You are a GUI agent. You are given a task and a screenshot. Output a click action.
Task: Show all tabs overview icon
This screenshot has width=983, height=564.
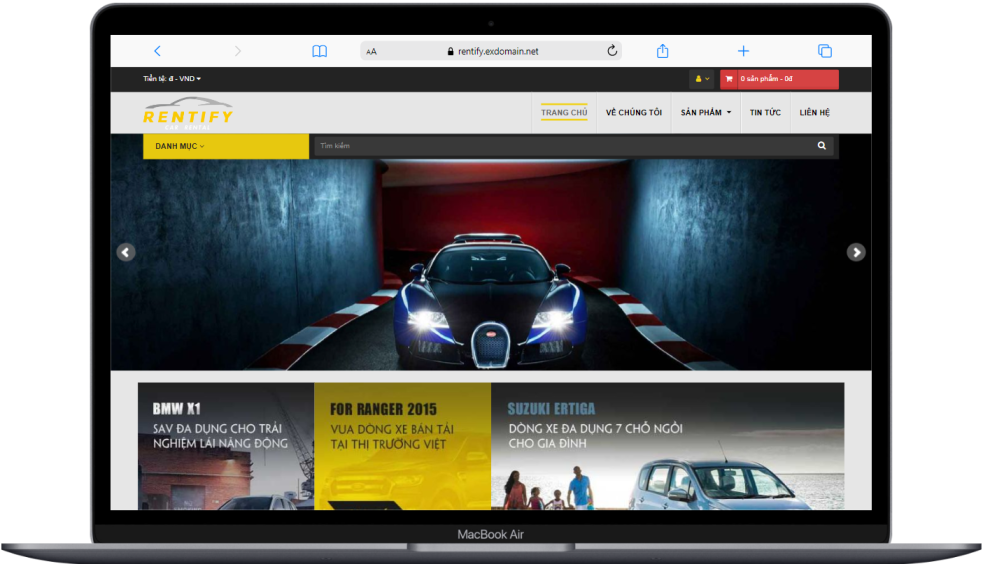coord(825,51)
